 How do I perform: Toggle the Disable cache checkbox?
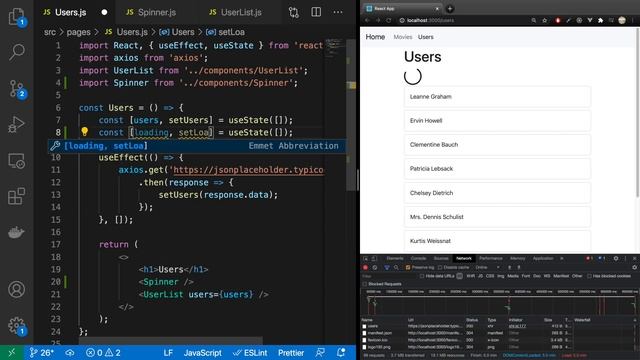tap(440, 267)
